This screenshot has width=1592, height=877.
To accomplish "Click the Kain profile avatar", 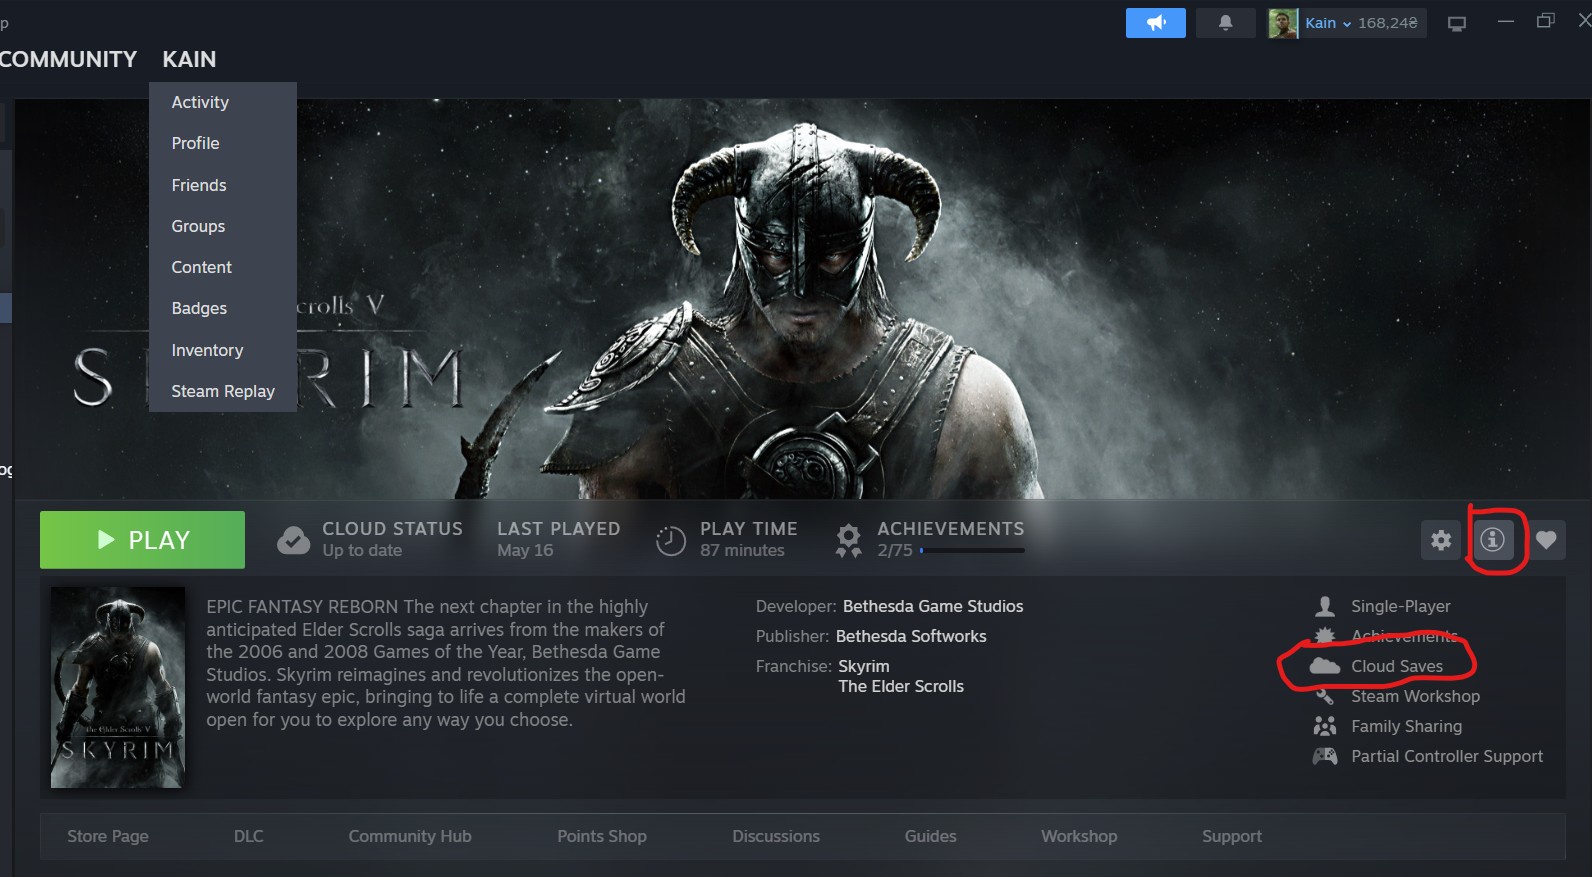I will pos(1283,23).
